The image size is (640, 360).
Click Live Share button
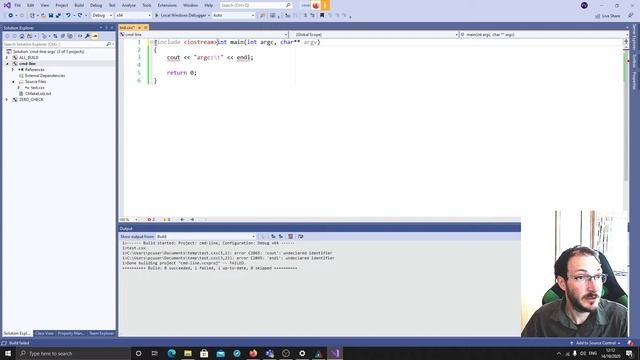pyautogui.click(x=608, y=16)
